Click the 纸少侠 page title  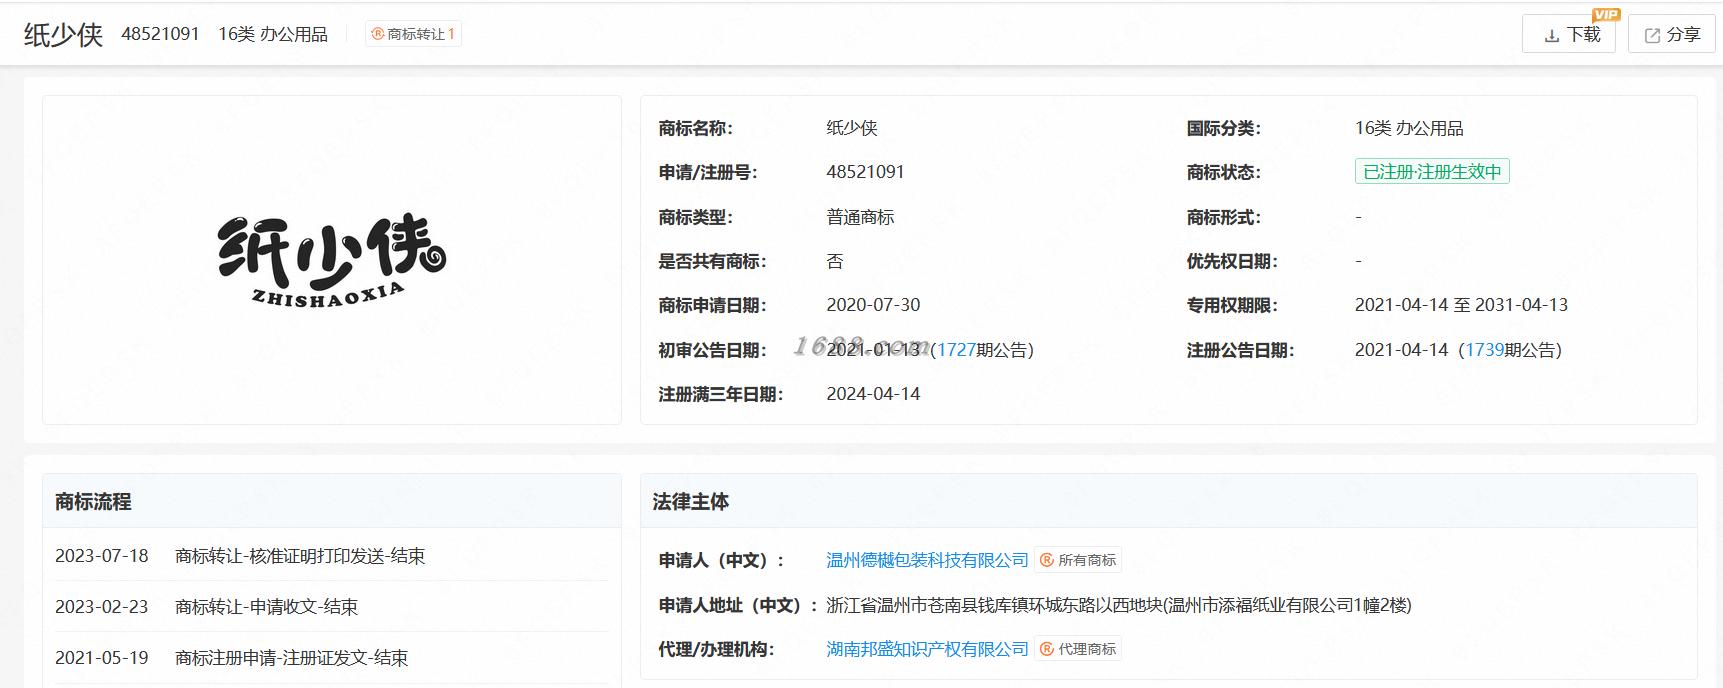point(63,35)
